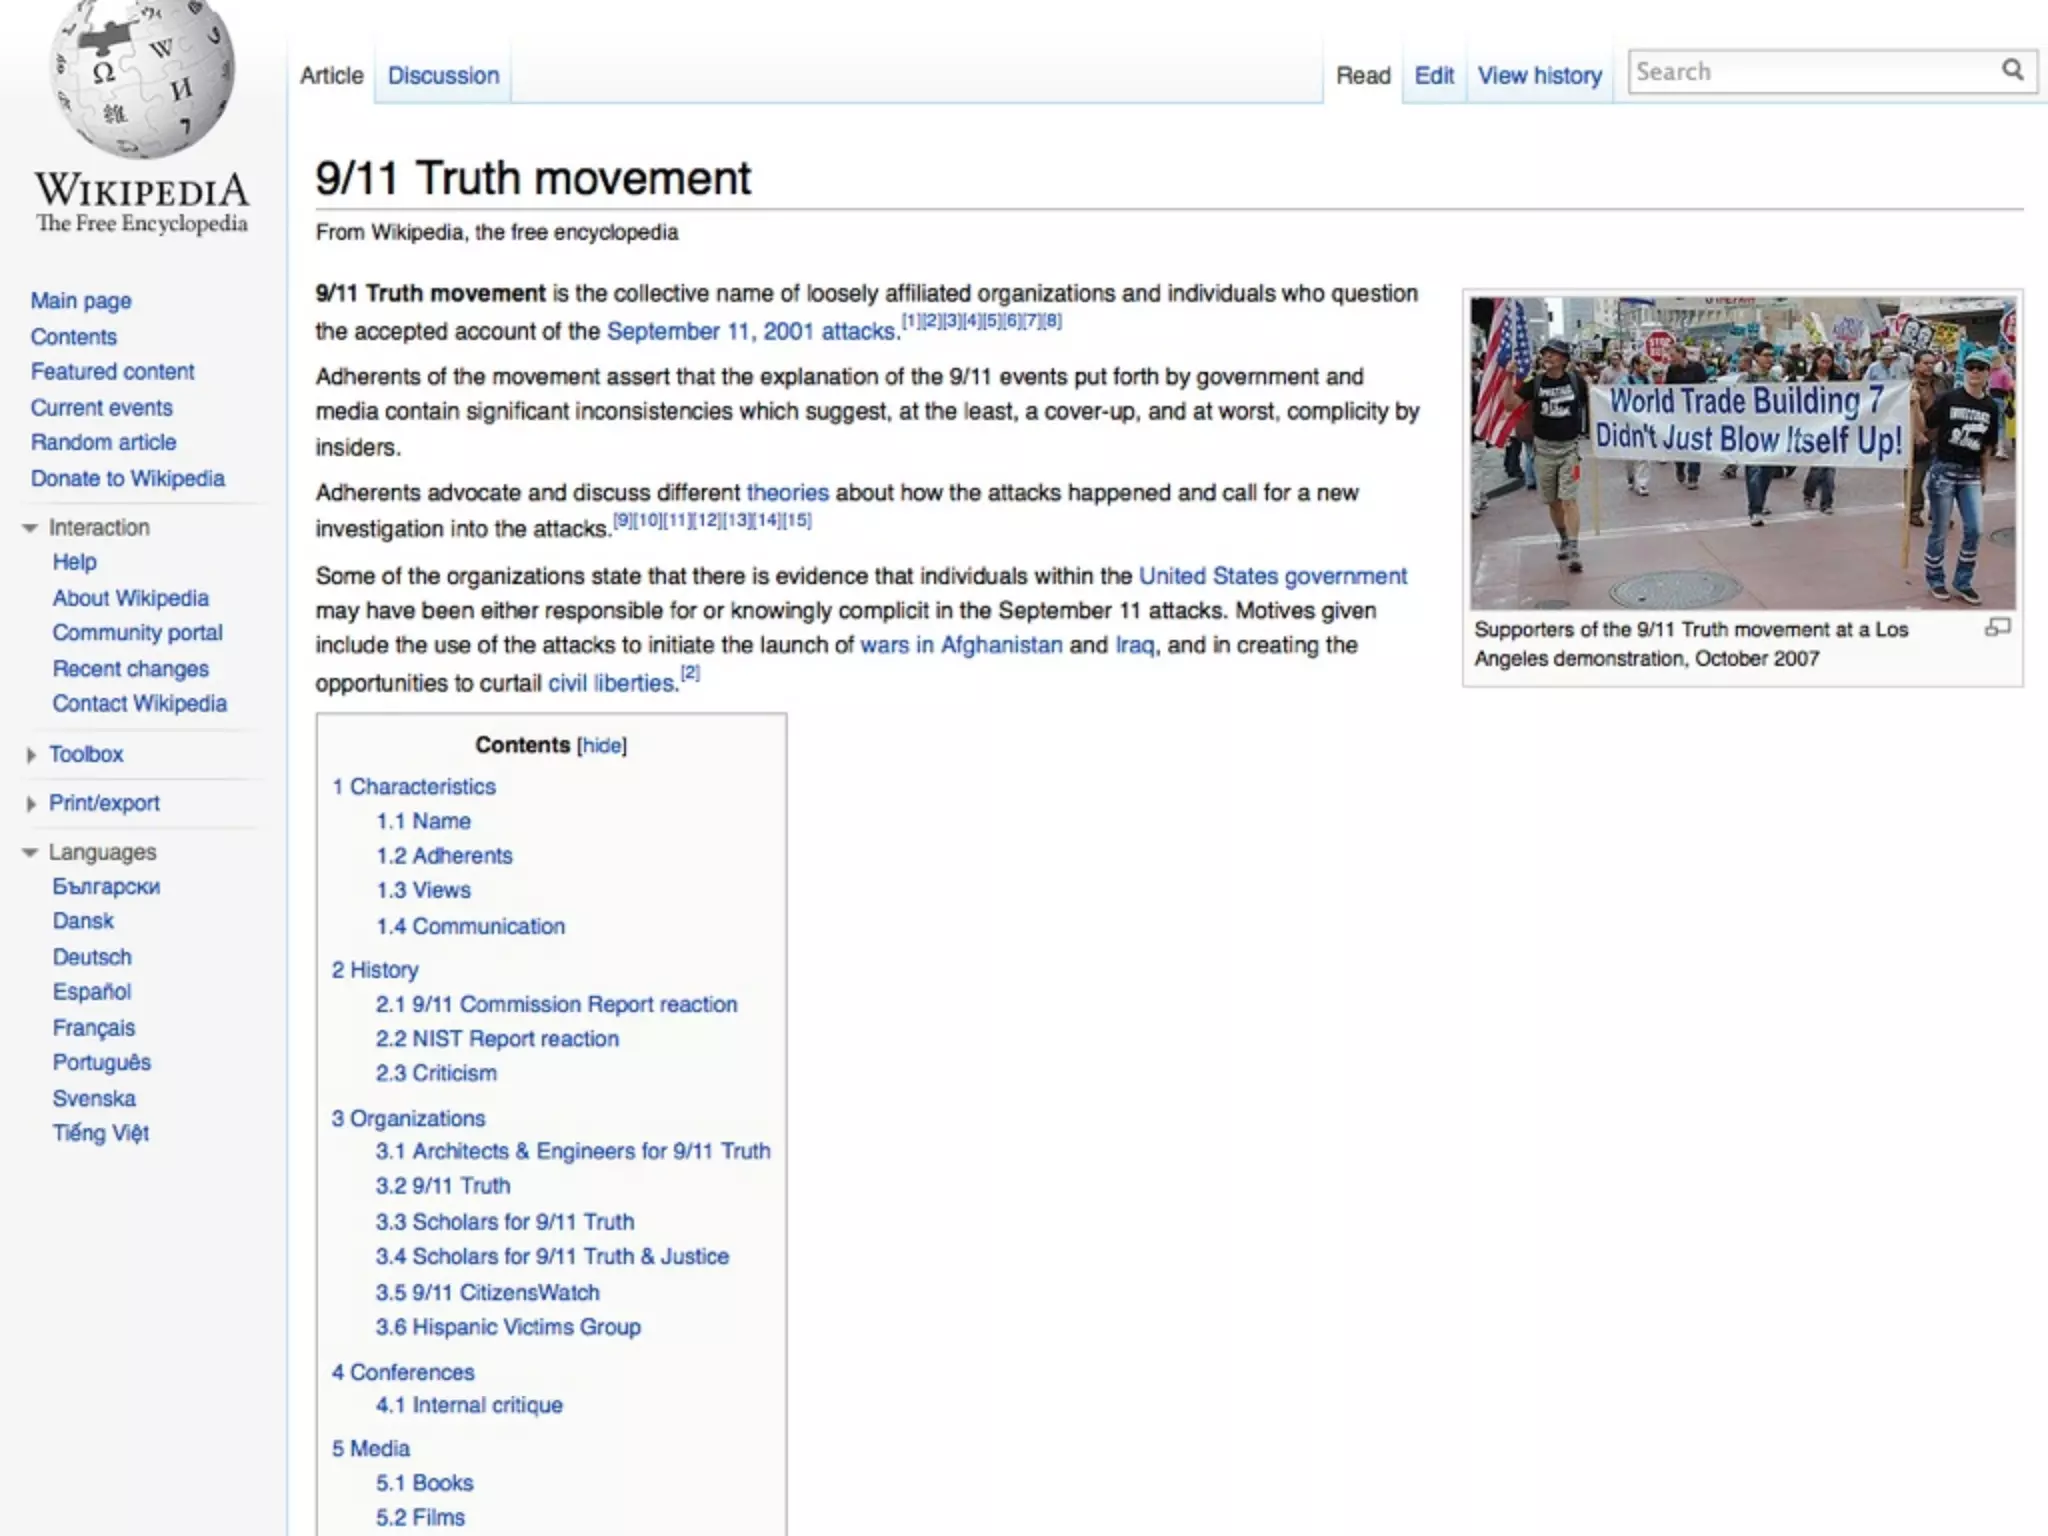Click the enlarge image icon in caption
Viewport: 2048px width, 1536px height.
(1997, 628)
